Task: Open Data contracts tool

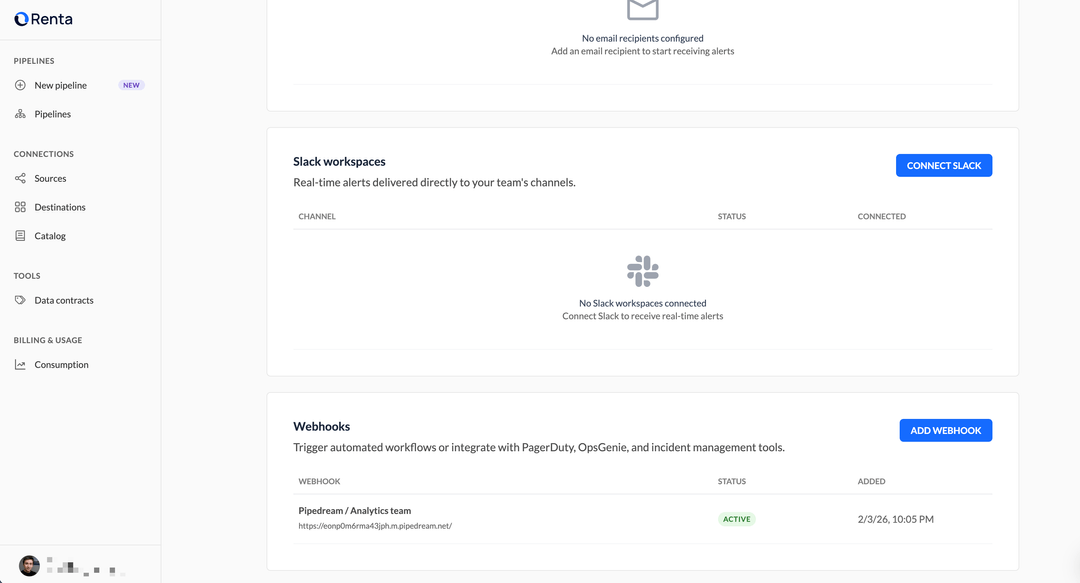Action: click(64, 300)
